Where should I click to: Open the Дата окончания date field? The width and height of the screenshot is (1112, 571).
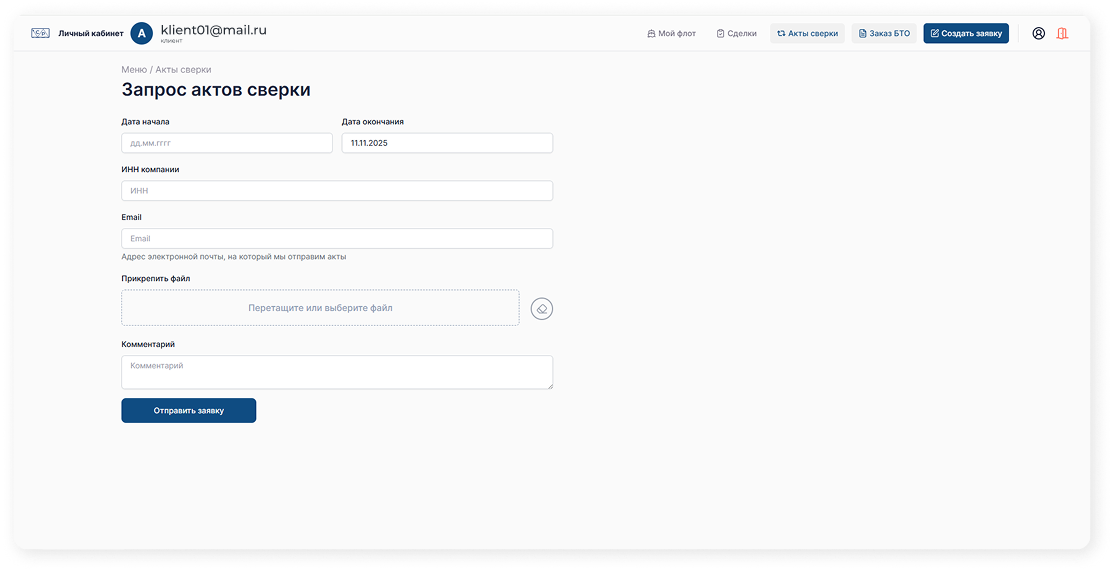[x=447, y=143]
